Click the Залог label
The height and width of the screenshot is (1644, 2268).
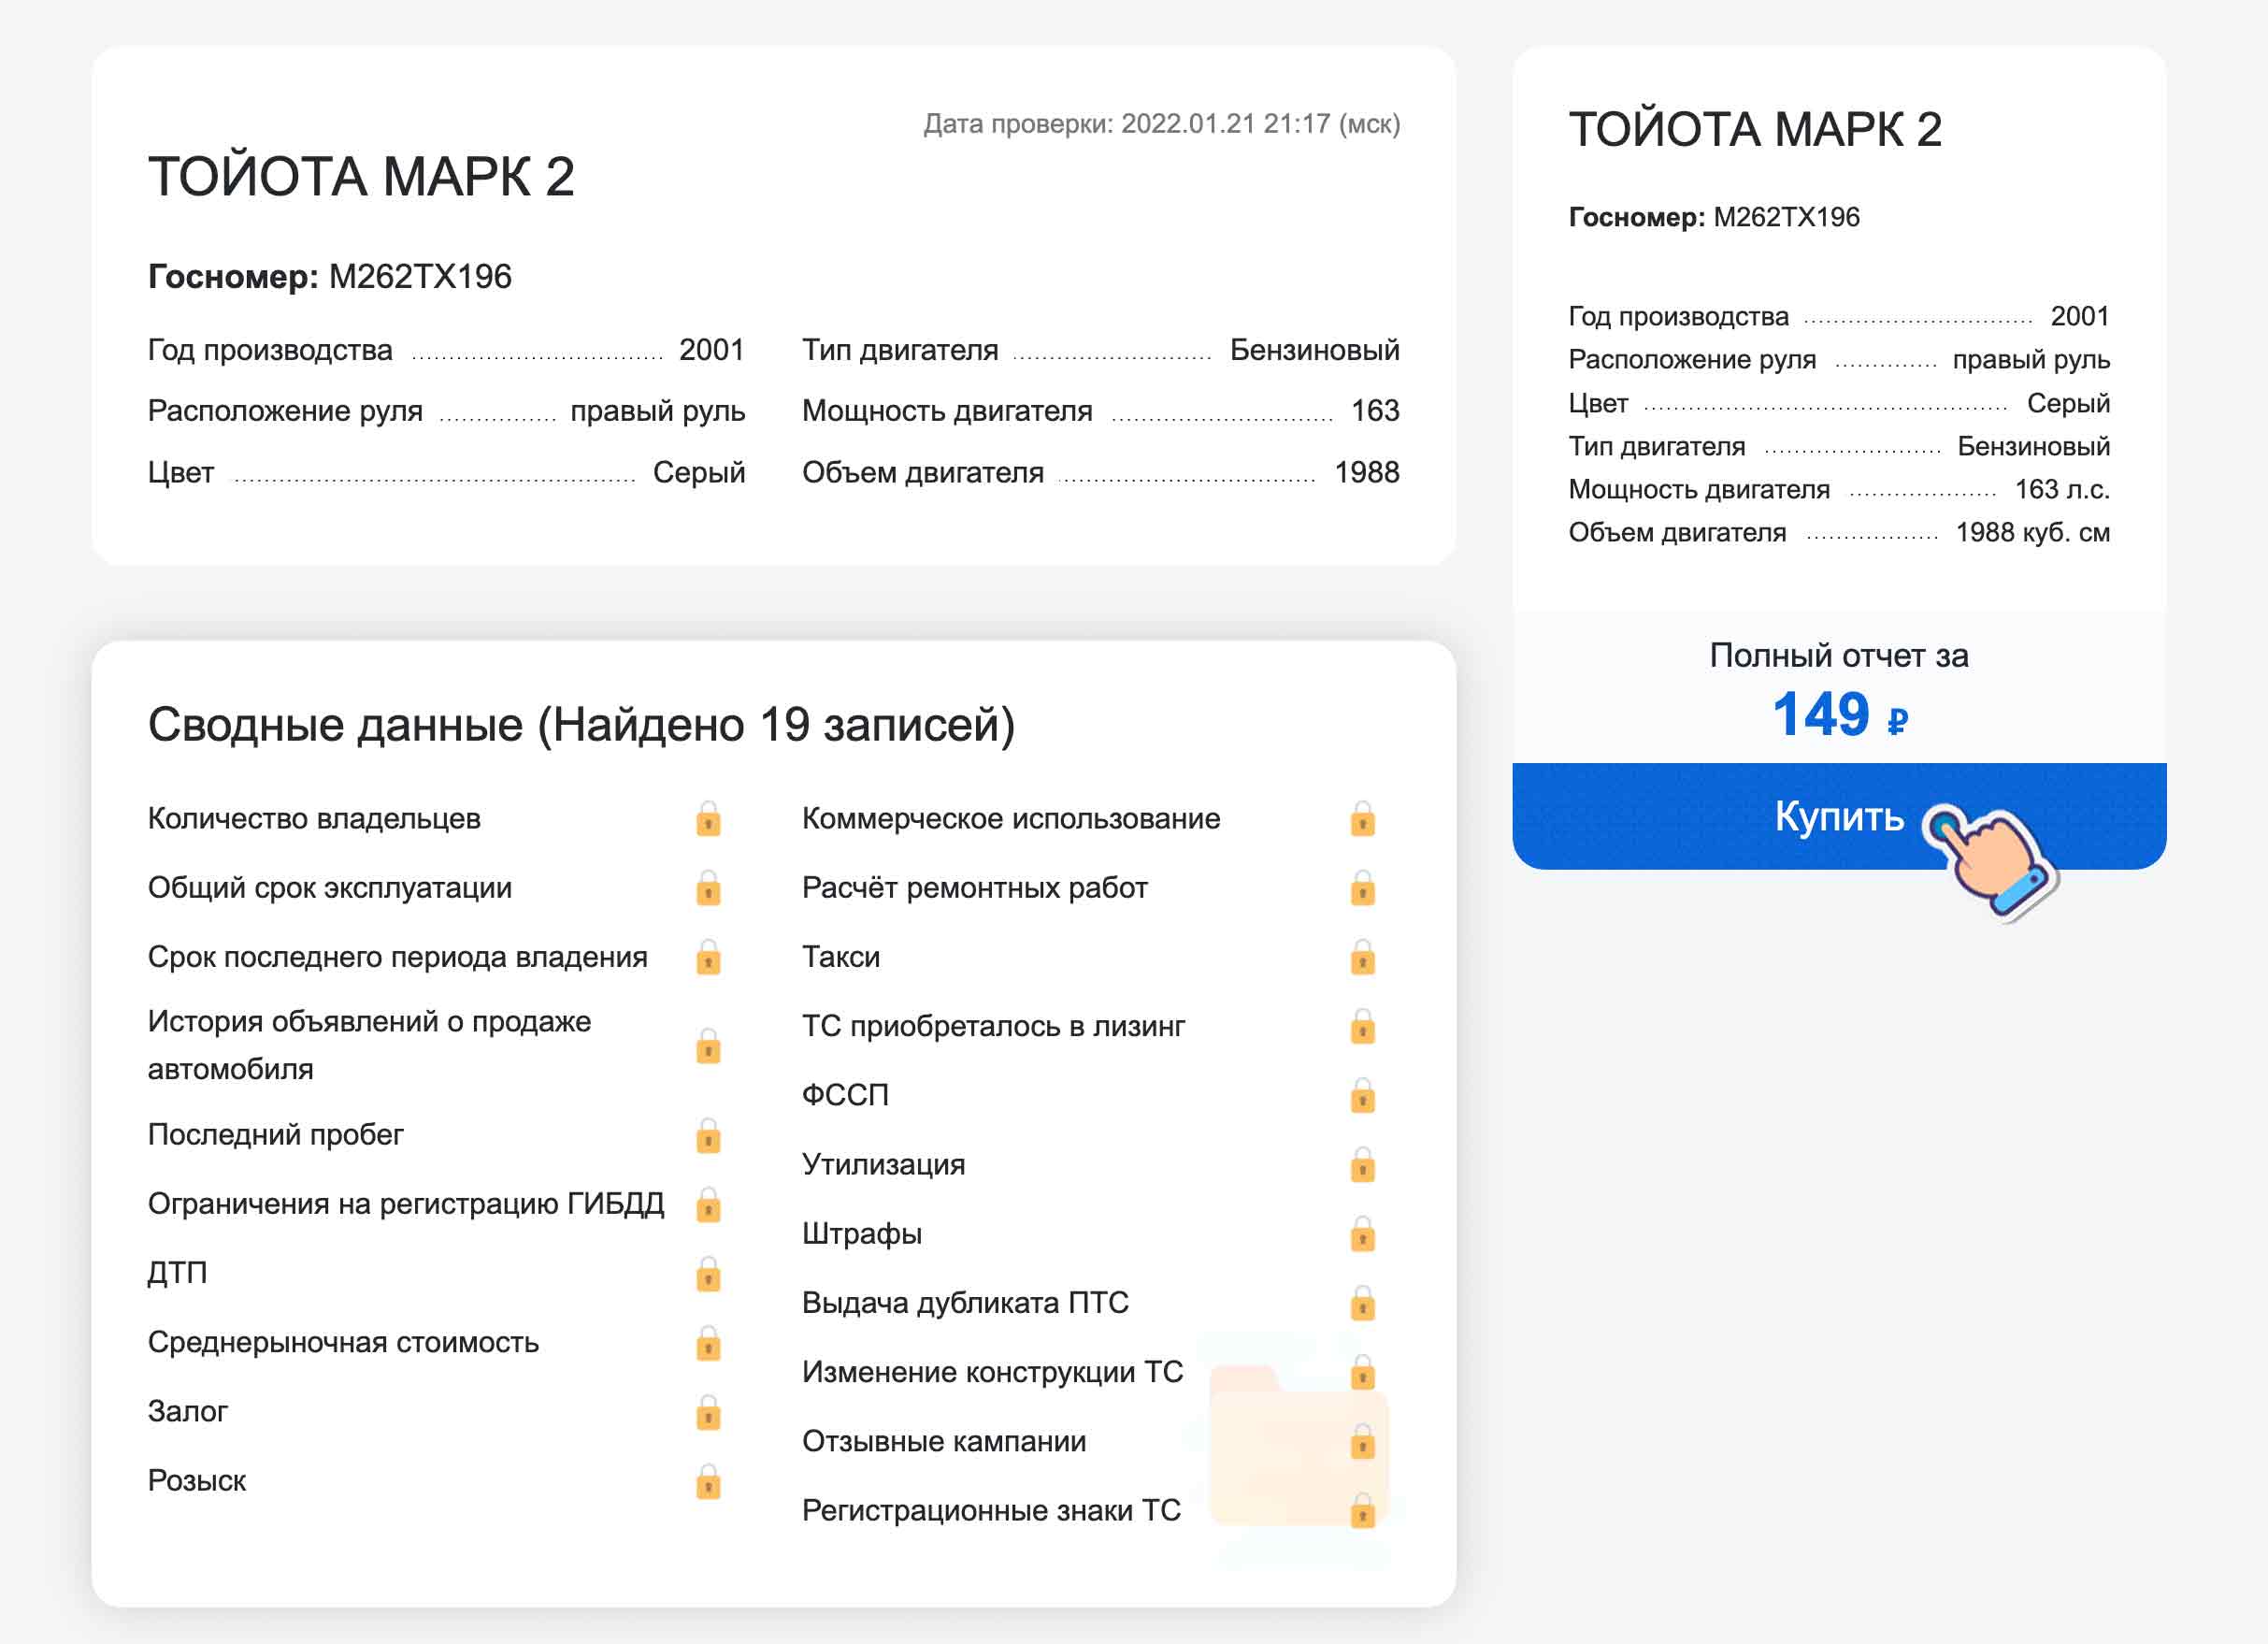[188, 1411]
